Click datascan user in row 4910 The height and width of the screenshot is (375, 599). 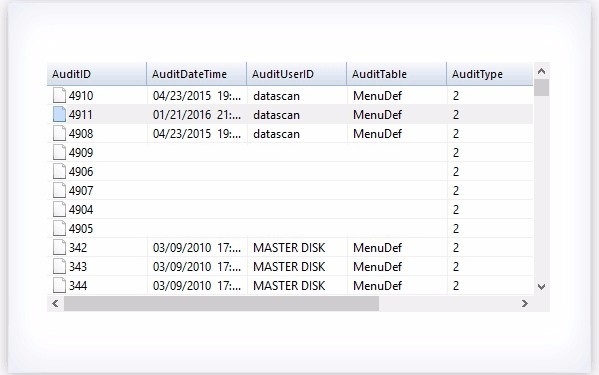(x=276, y=95)
